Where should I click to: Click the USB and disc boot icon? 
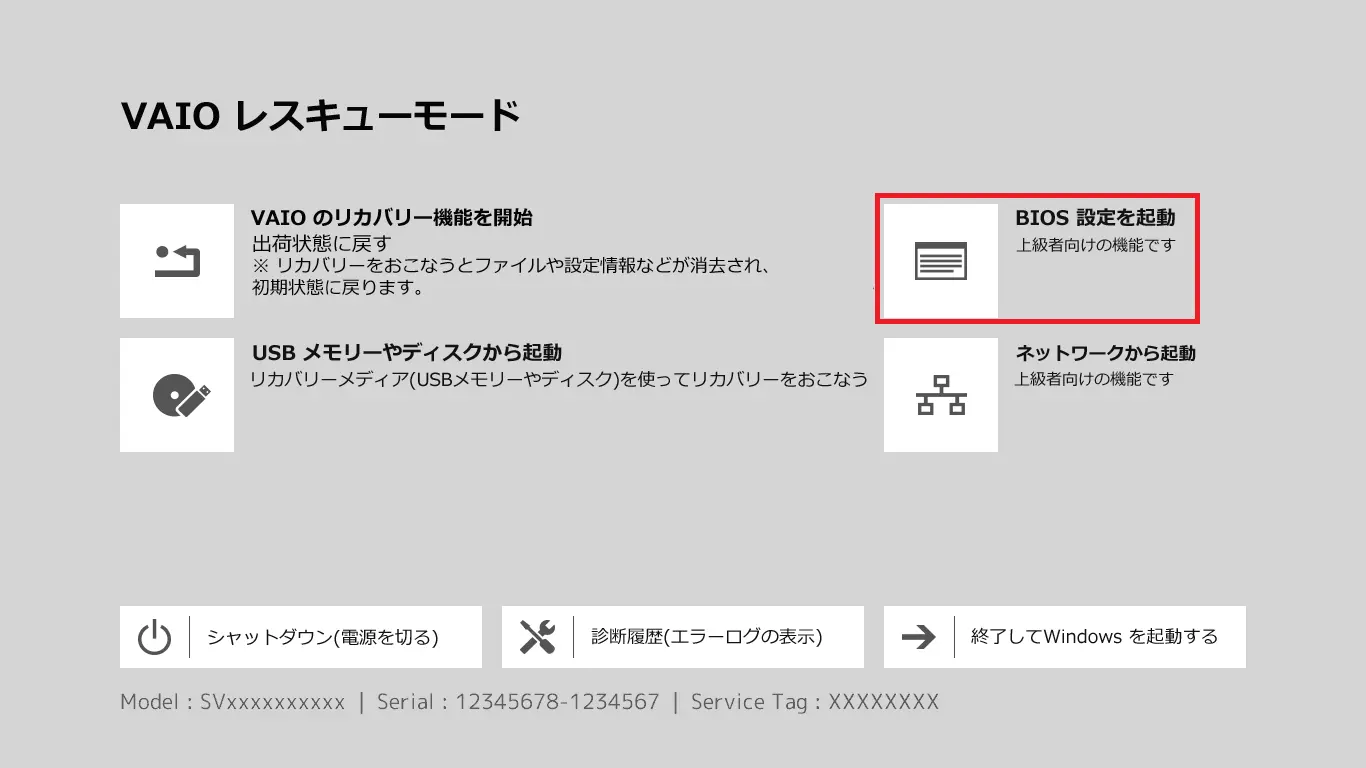(177, 395)
